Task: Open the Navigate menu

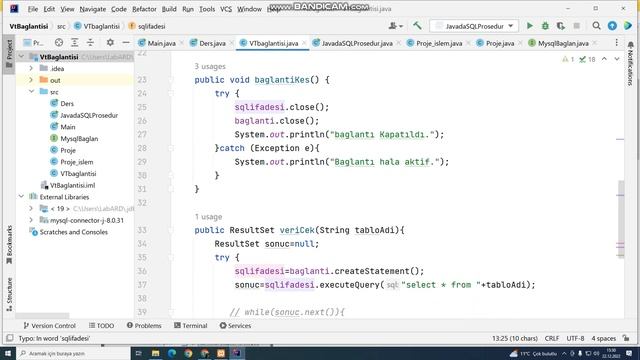Action: tap(93, 9)
